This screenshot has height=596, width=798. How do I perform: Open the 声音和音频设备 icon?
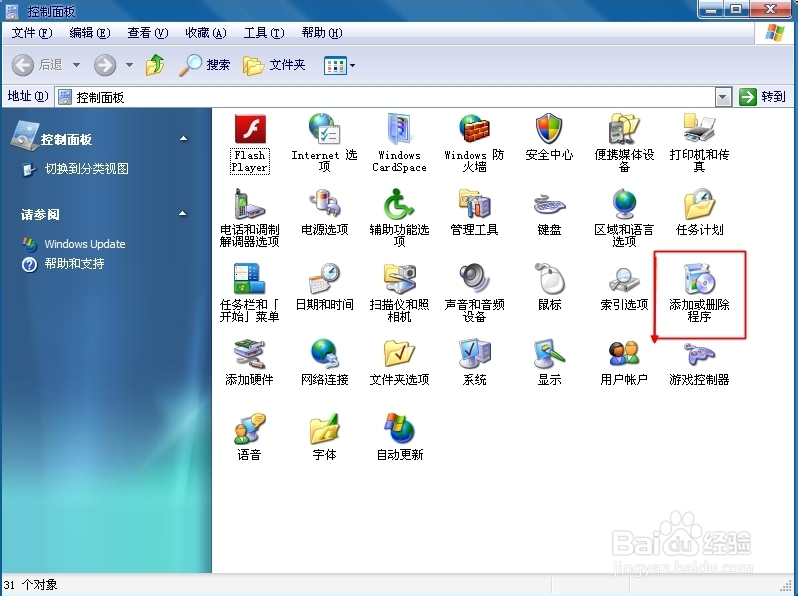pos(474,279)
